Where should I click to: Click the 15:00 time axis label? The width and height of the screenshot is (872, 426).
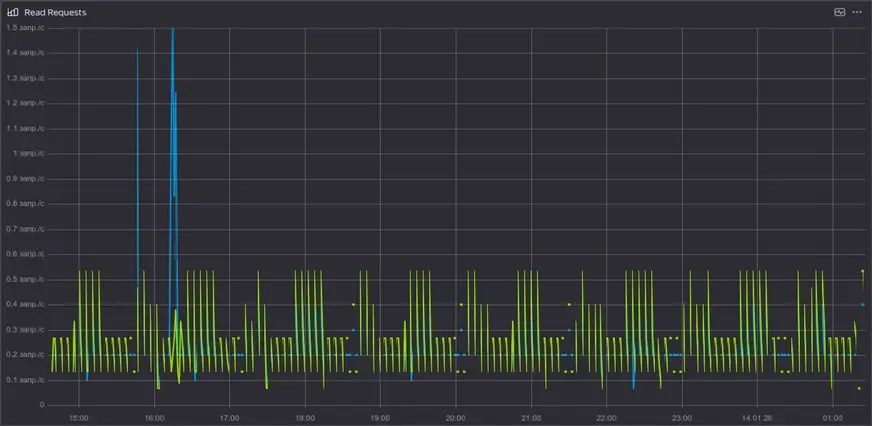click(78, 417)
